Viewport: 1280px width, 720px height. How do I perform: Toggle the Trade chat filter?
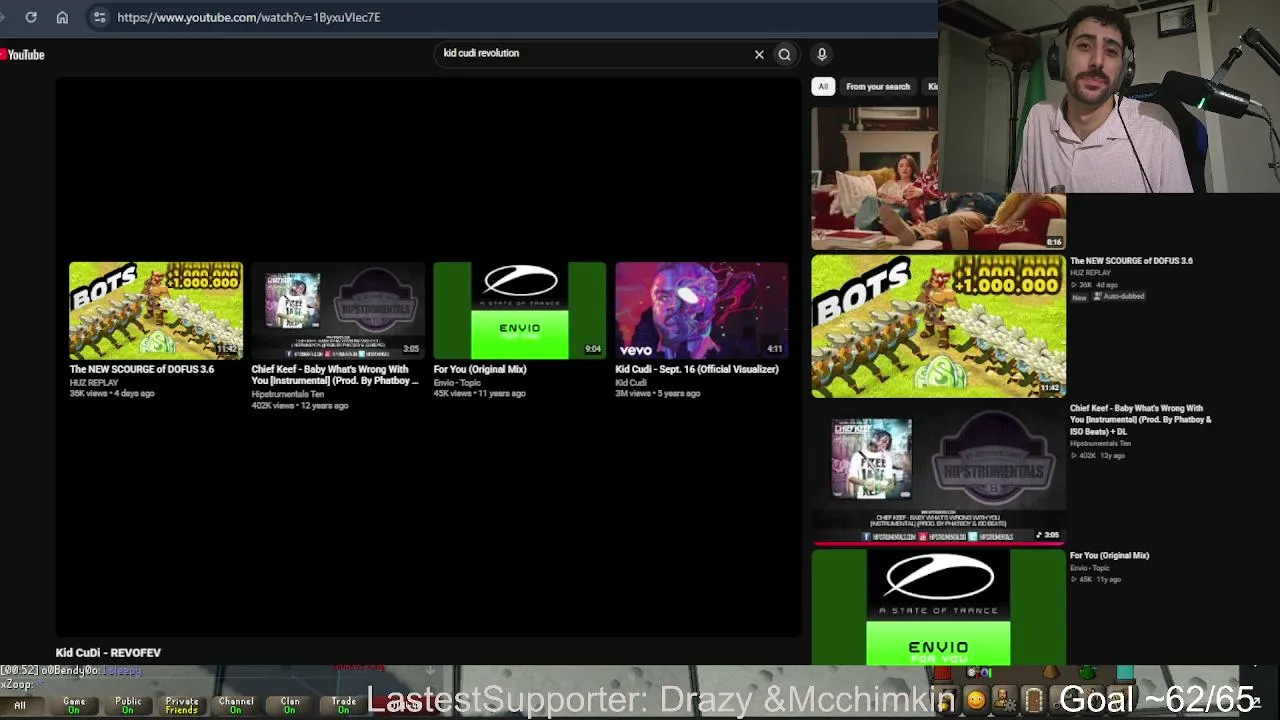tap(344, 706)
